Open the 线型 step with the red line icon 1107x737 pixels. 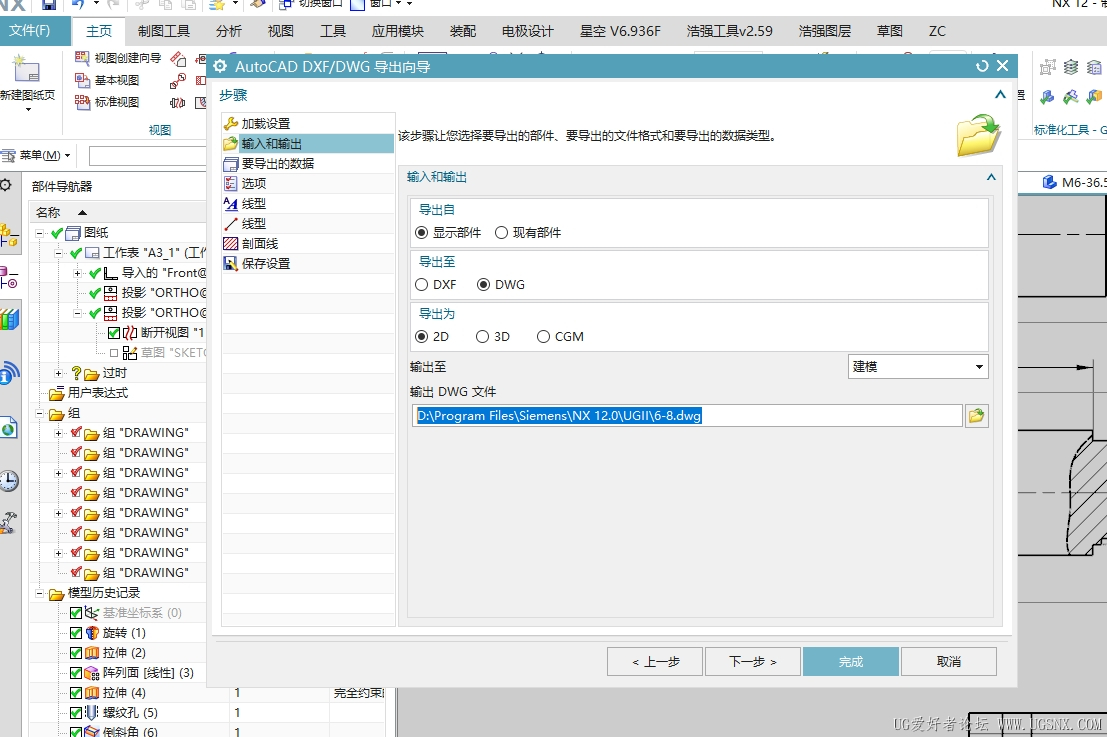coord(308,224)
